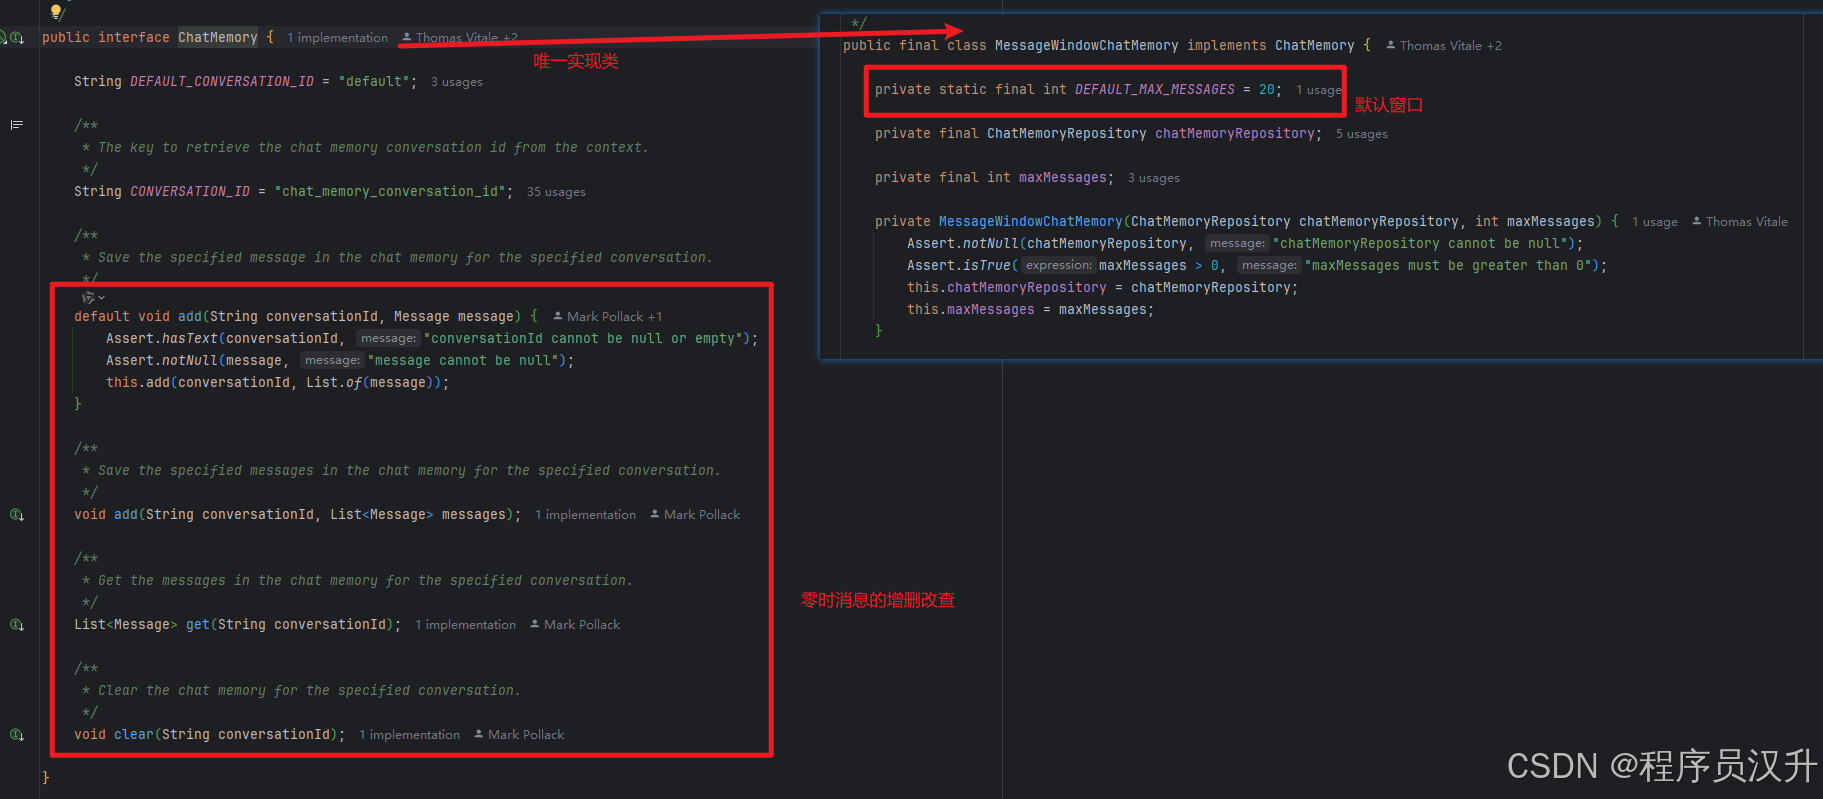Open the '1 implementation' hint beside the get method
The image size is (1823, 799).
point(466,625)
